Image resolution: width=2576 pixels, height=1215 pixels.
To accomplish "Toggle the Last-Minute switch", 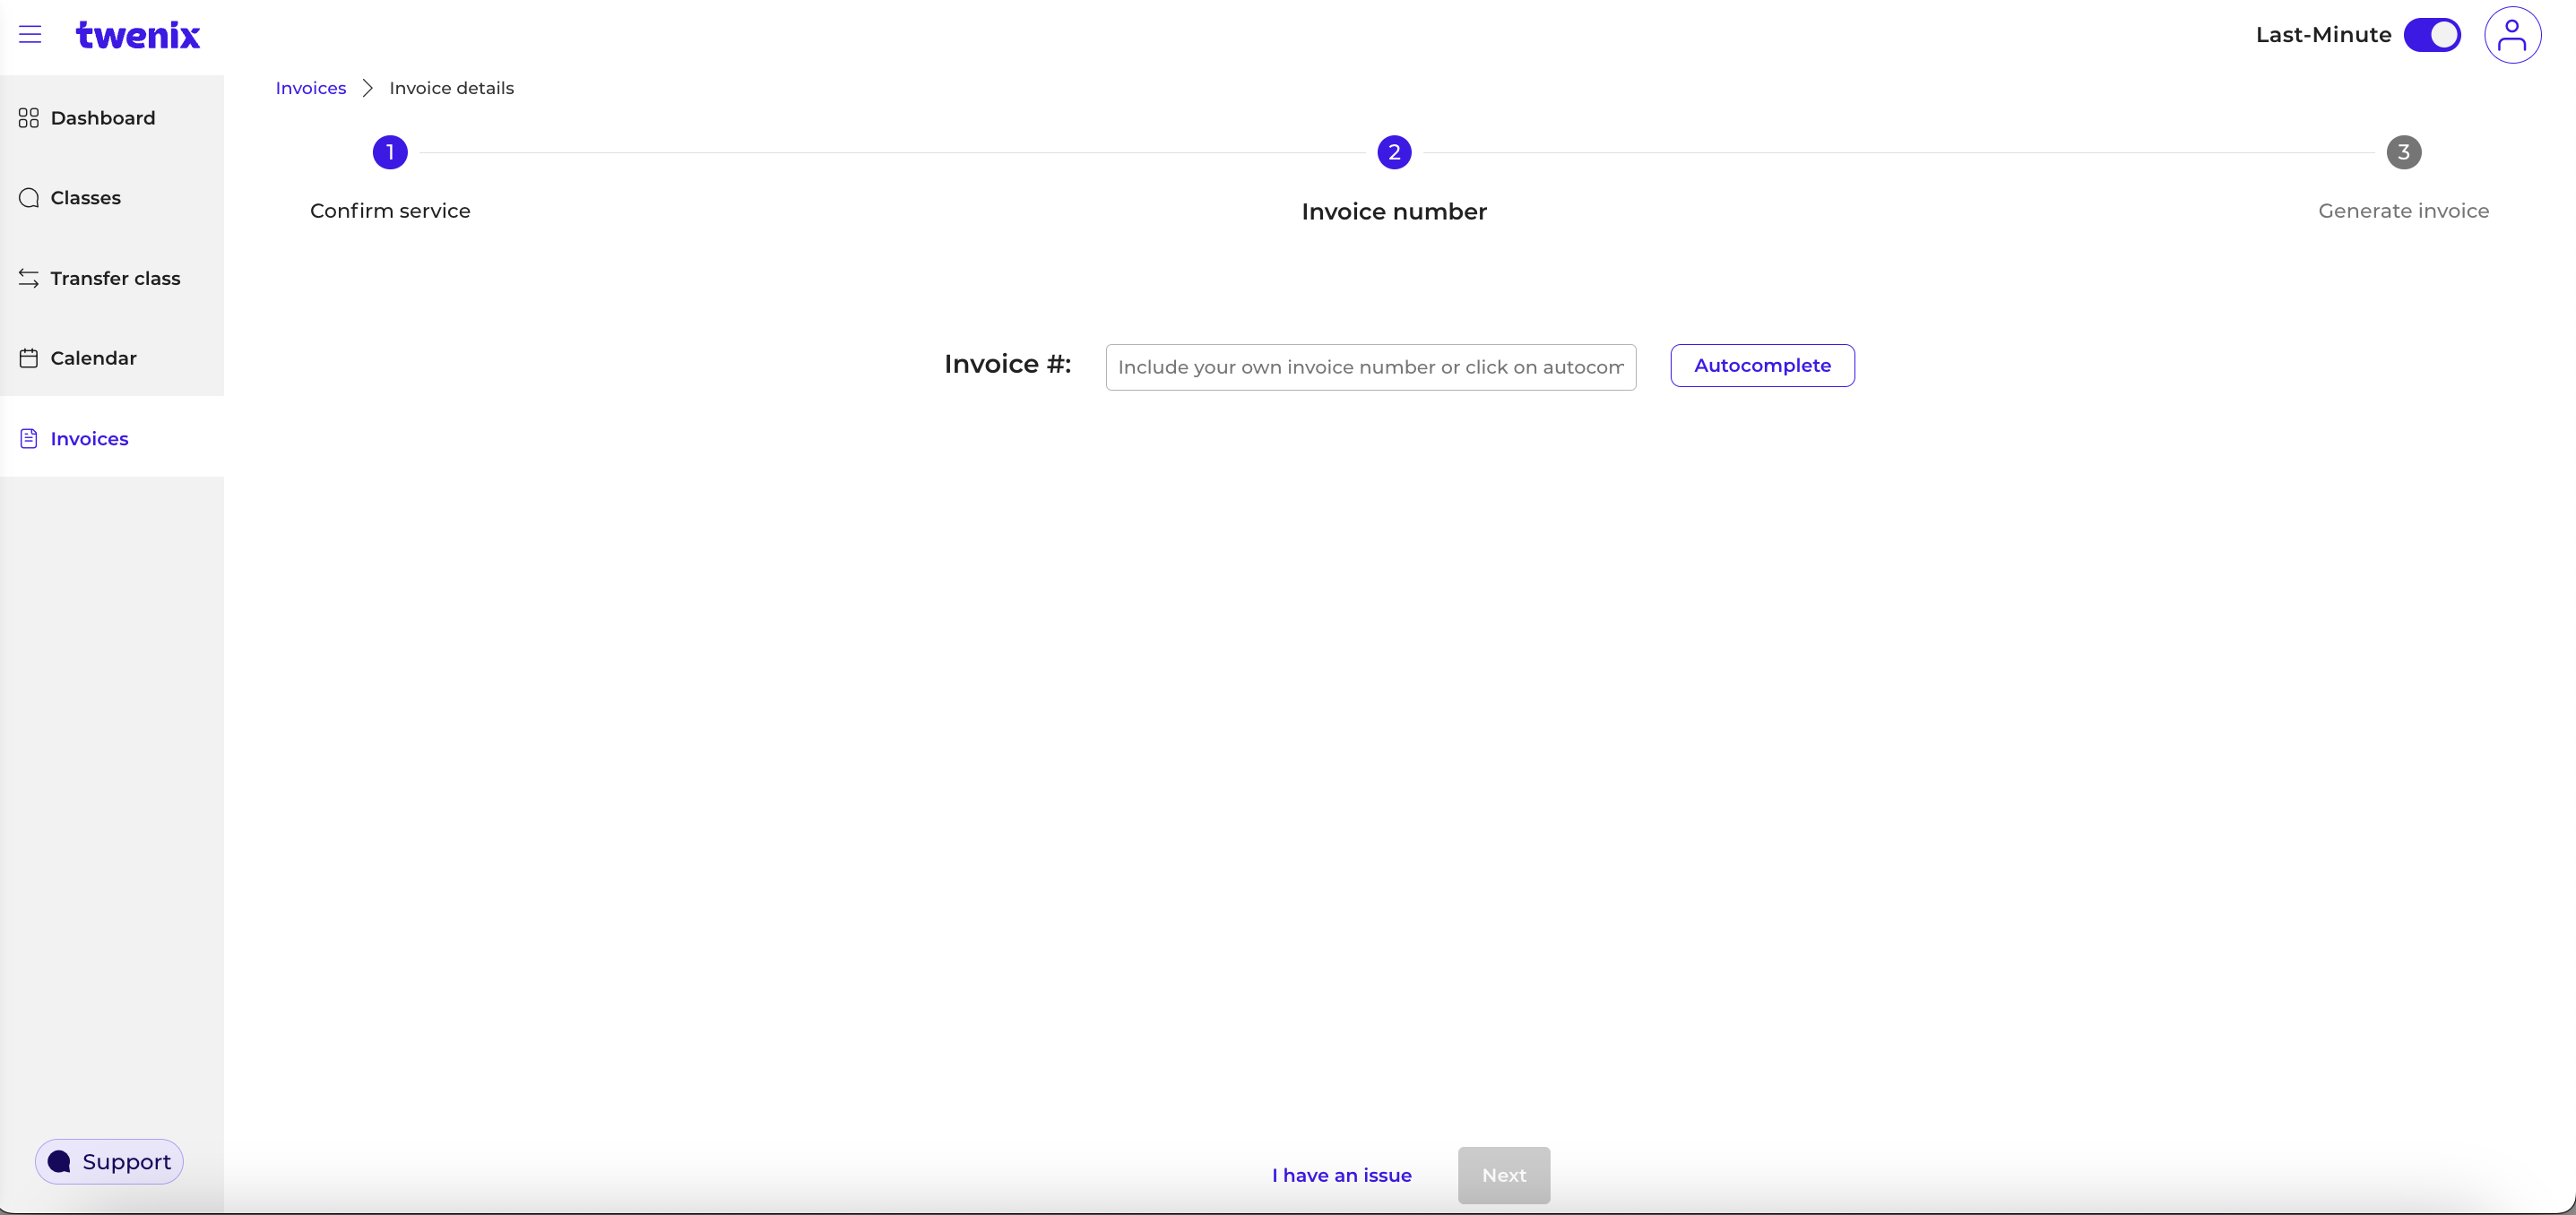I will tap(2432, 35).
